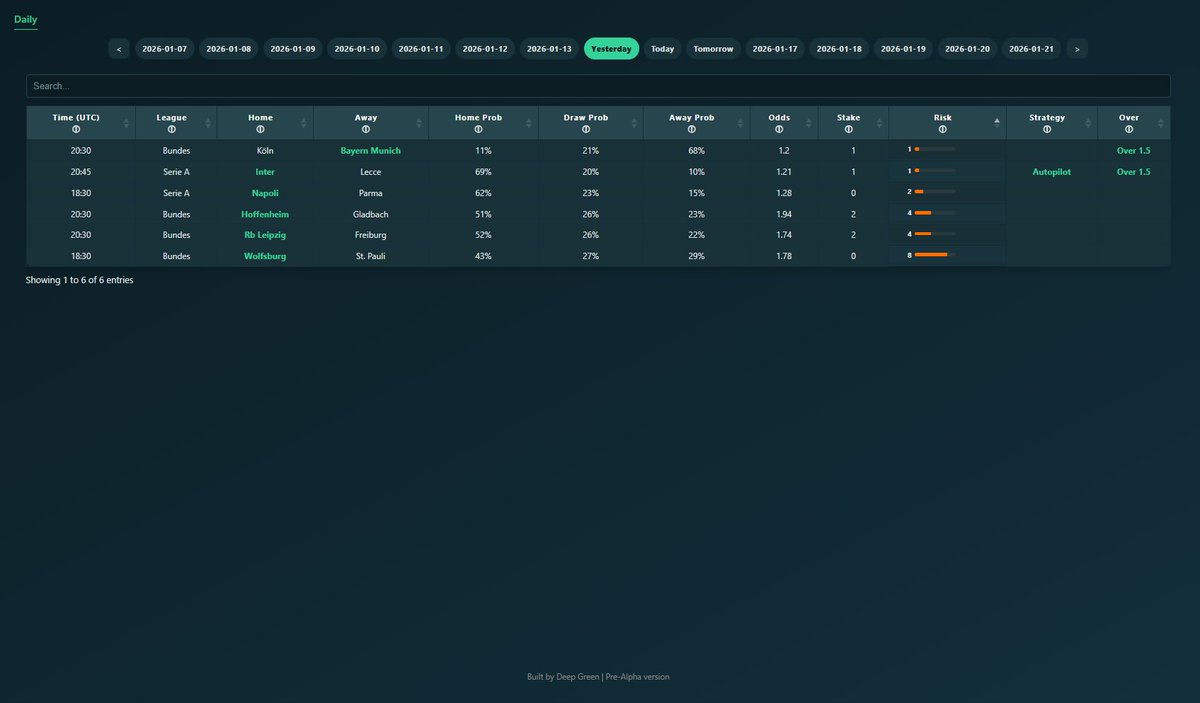Sort by Draw Prob sort arrows
The image size is (1200, 703).
[633, 123]
